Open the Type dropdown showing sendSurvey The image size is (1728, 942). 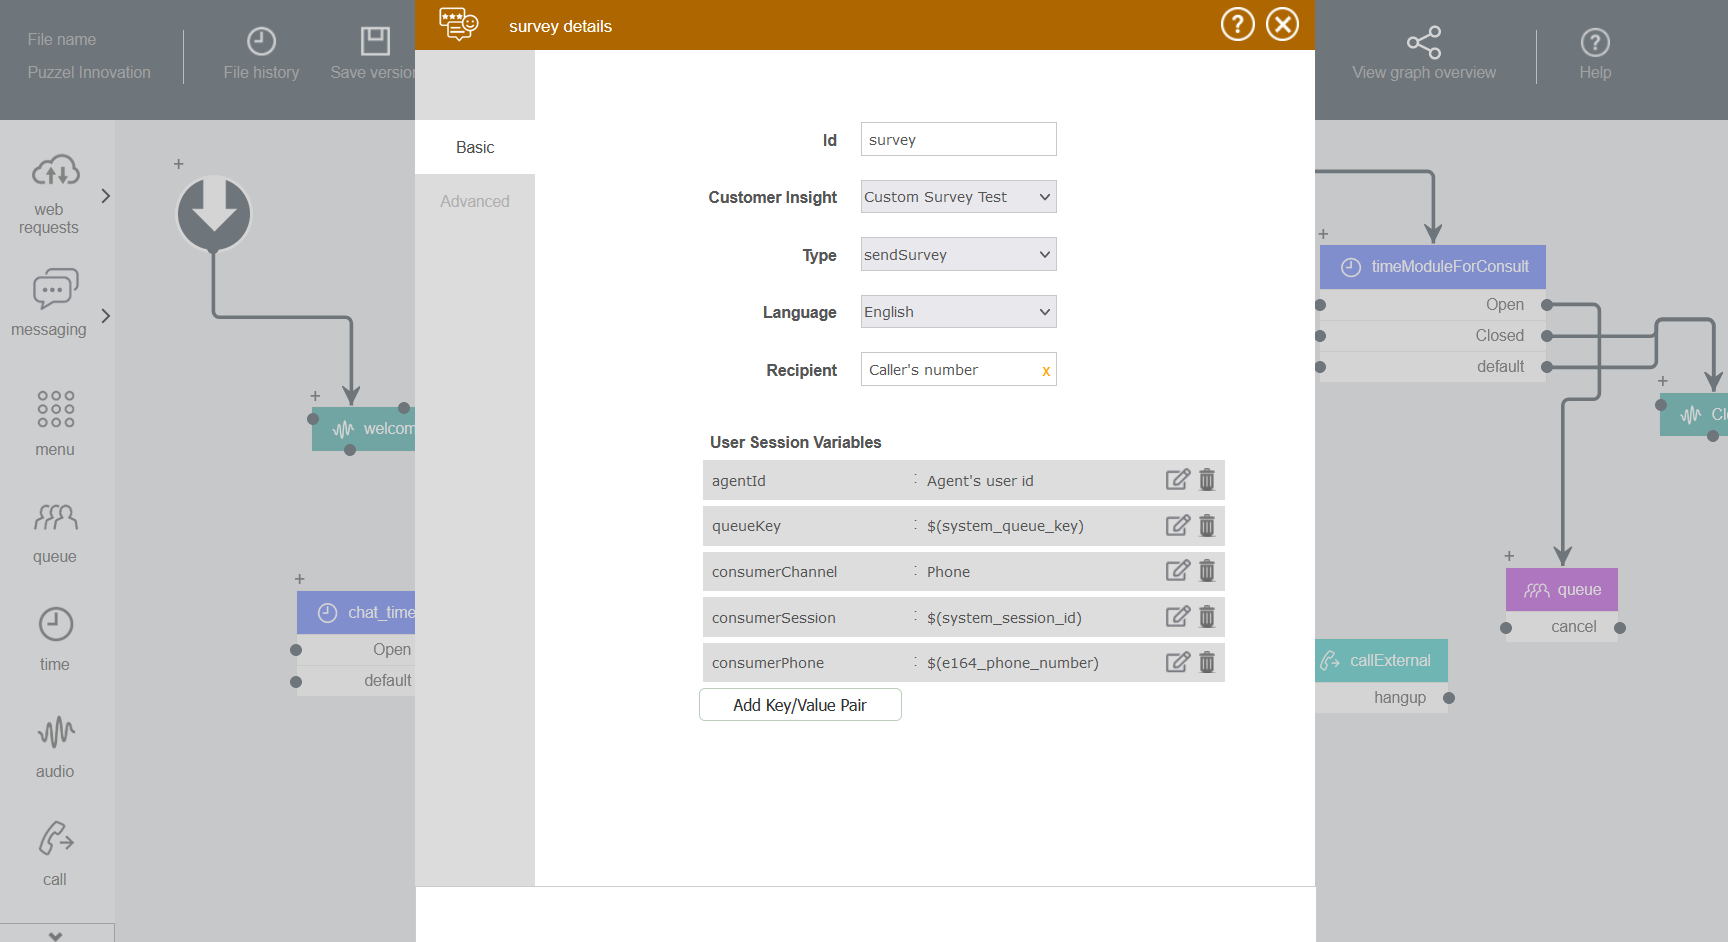coord(958,255)
